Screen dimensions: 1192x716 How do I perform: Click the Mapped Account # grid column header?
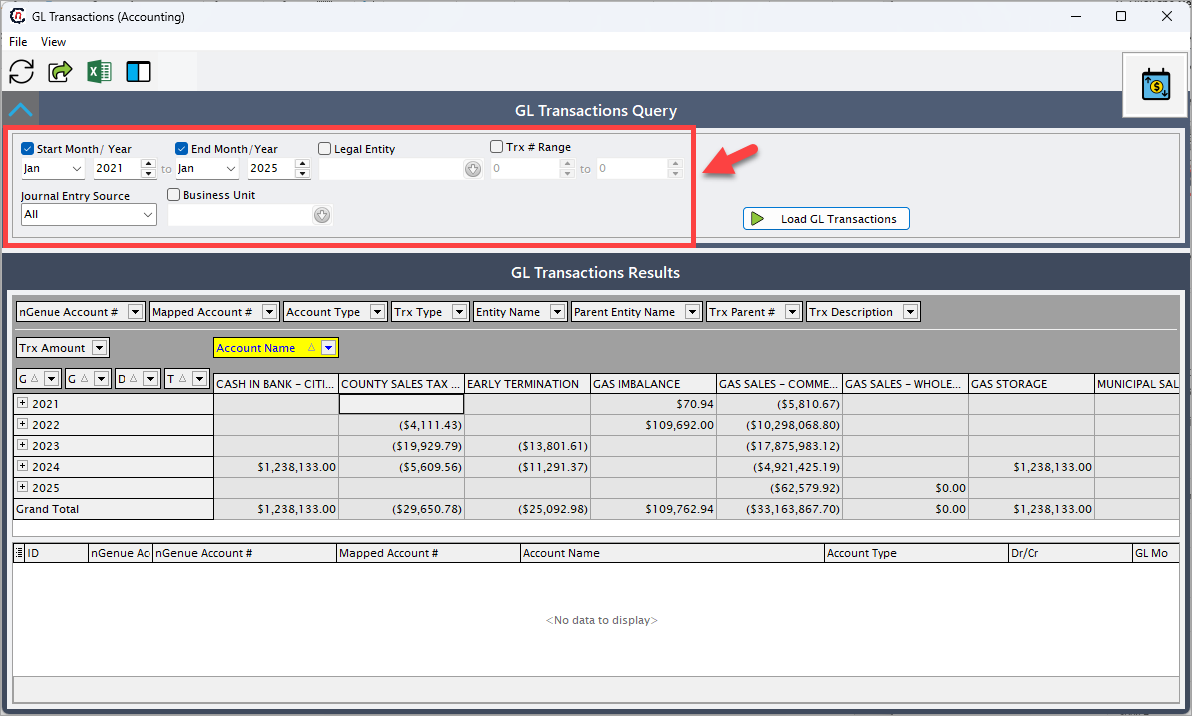click(x=428, y=553)
